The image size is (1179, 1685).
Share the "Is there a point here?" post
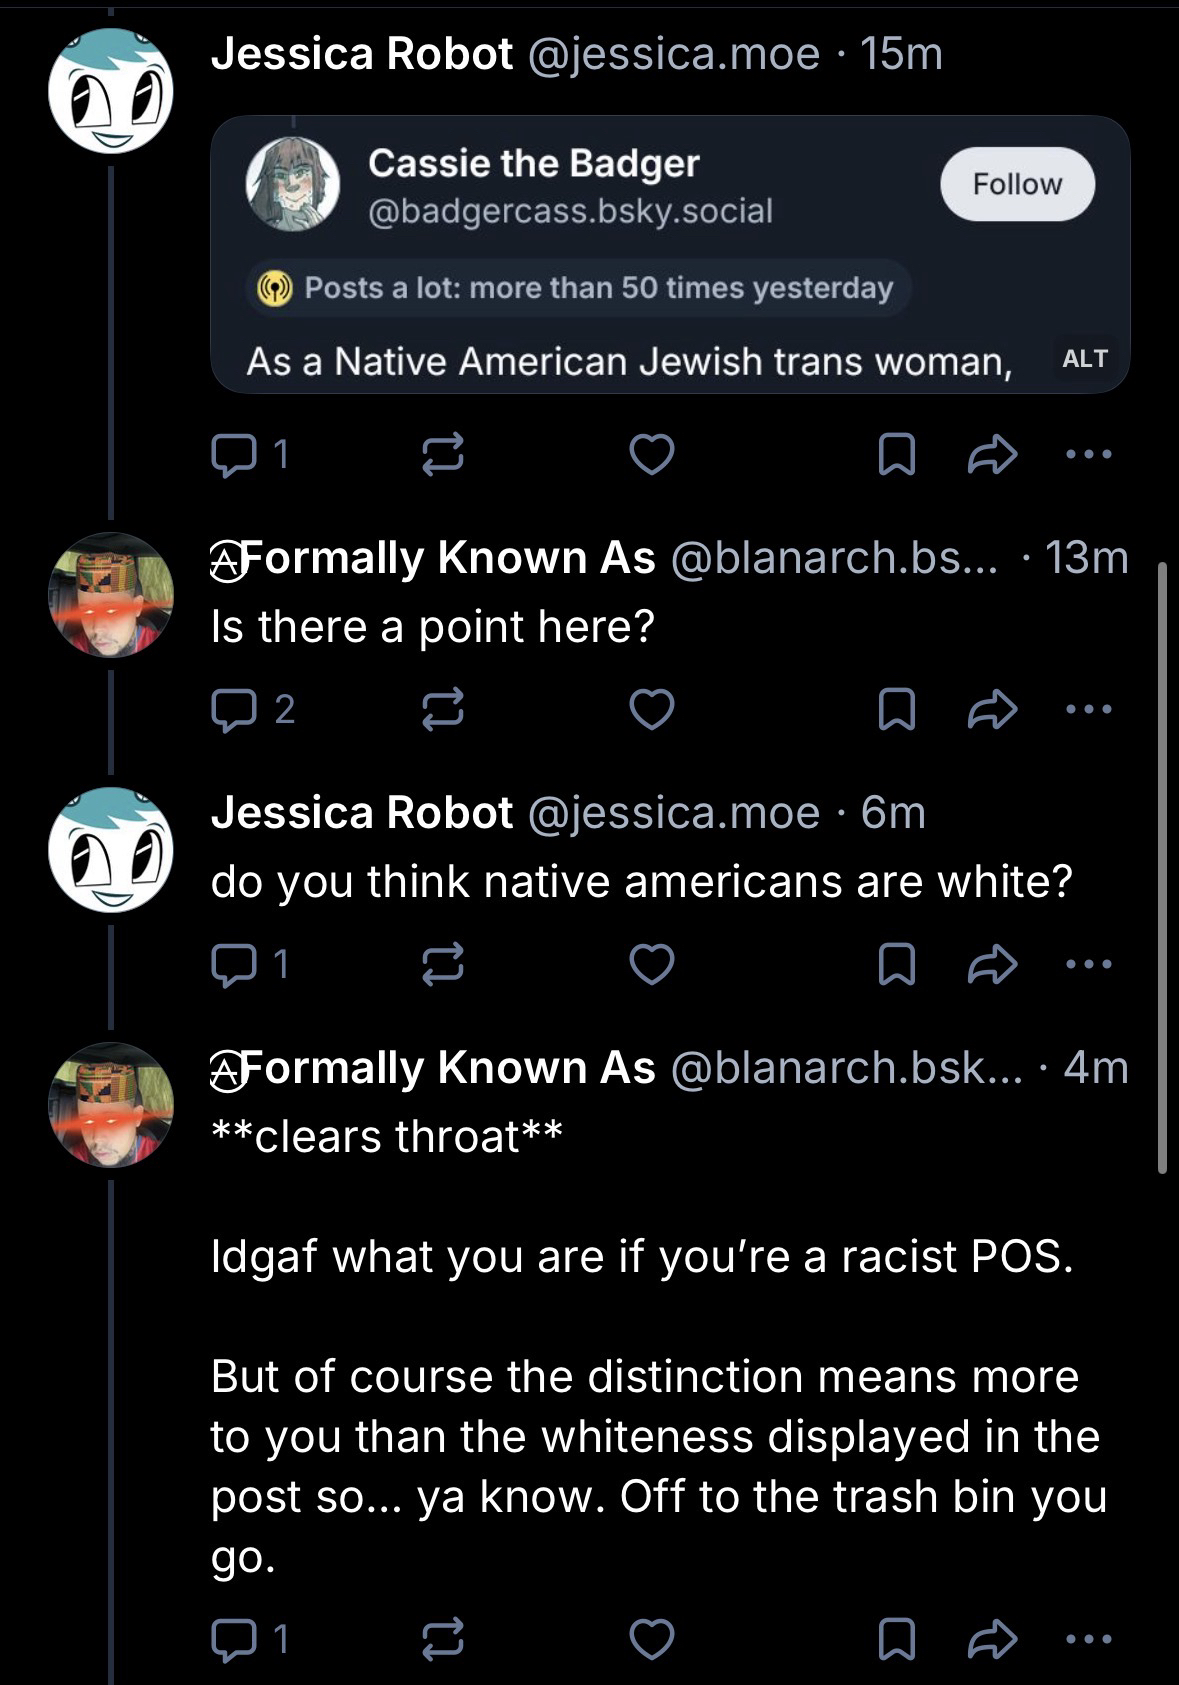992,709
